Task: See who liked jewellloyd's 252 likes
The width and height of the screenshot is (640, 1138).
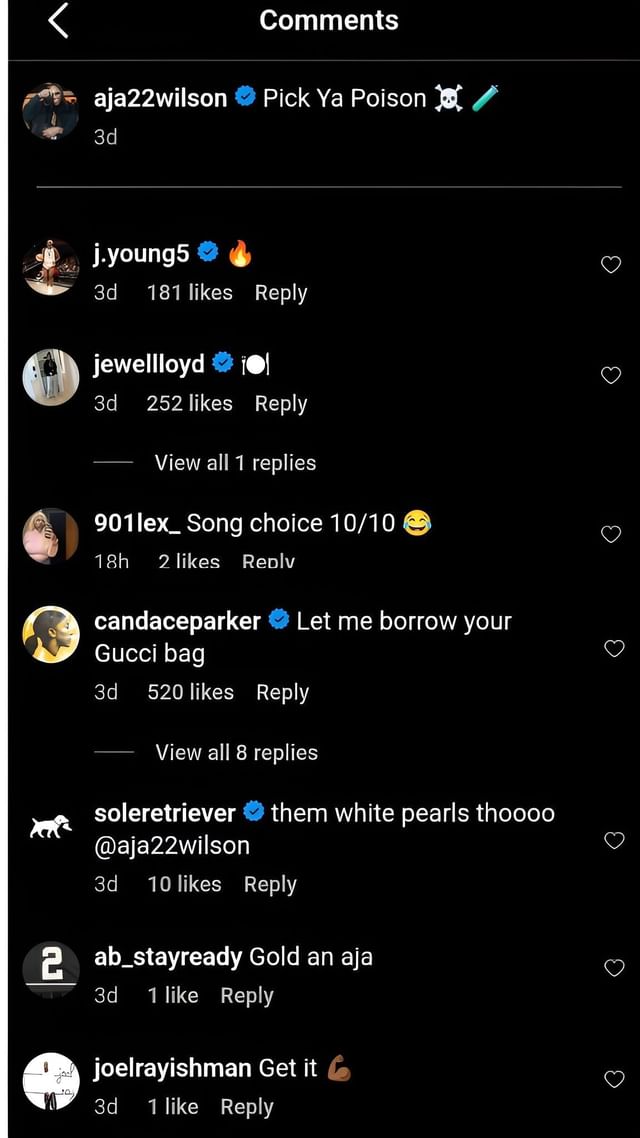Action: pos(190,403)
